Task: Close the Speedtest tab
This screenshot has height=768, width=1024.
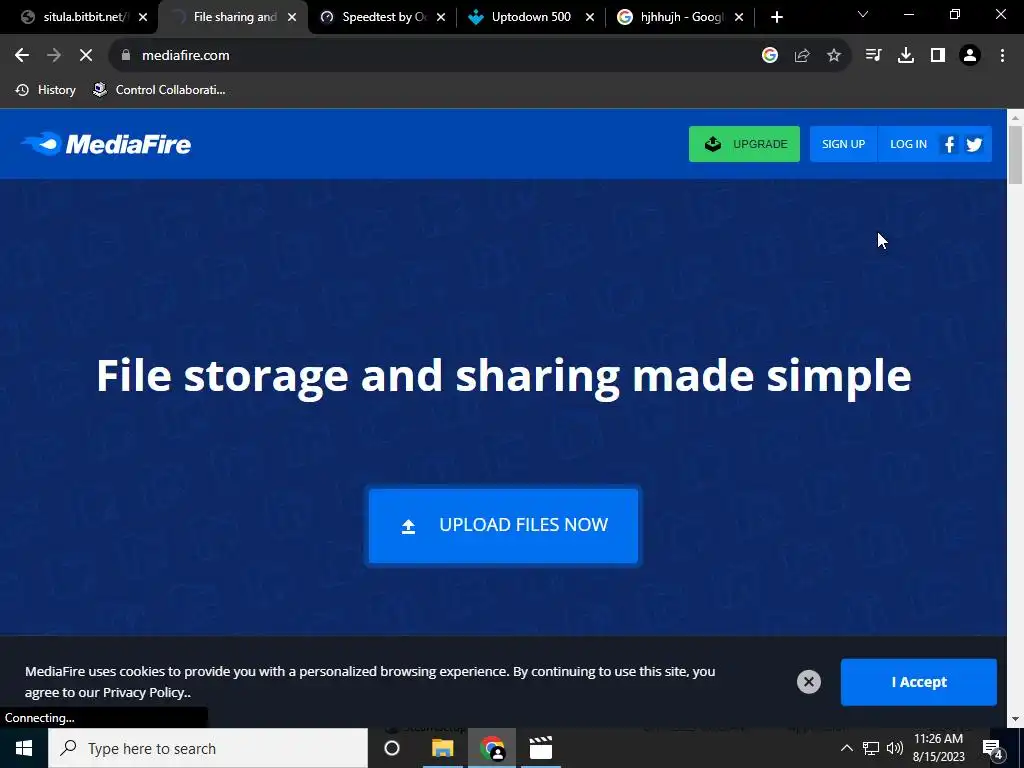Action: tap(441, 18)
